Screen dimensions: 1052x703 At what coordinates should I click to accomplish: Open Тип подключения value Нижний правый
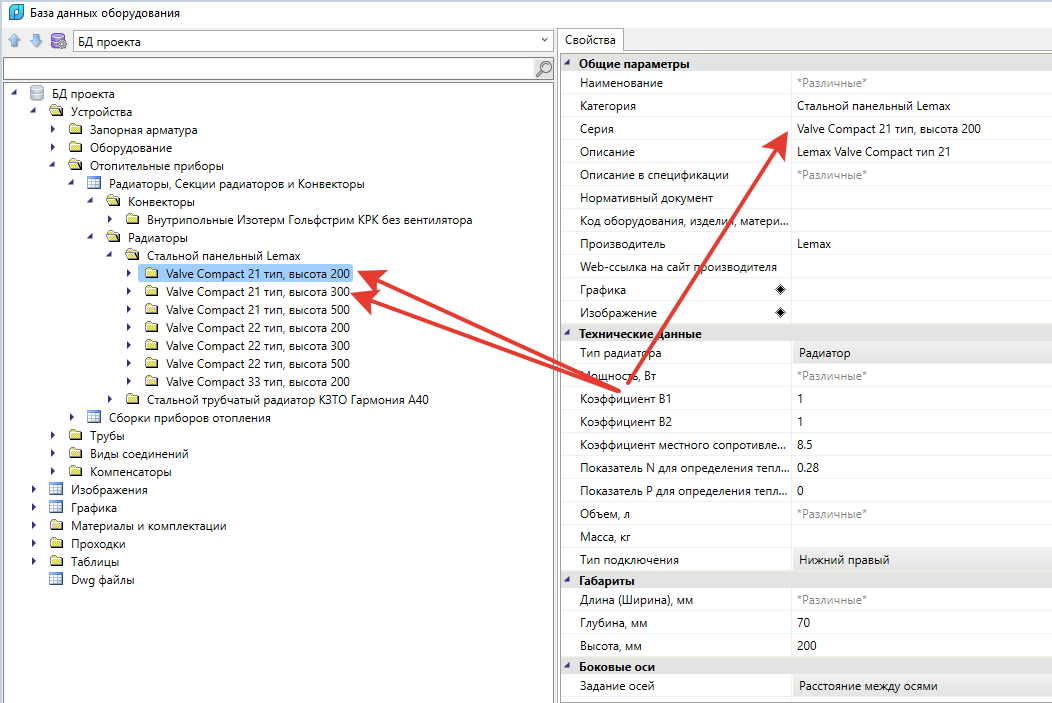coord(922,559)
